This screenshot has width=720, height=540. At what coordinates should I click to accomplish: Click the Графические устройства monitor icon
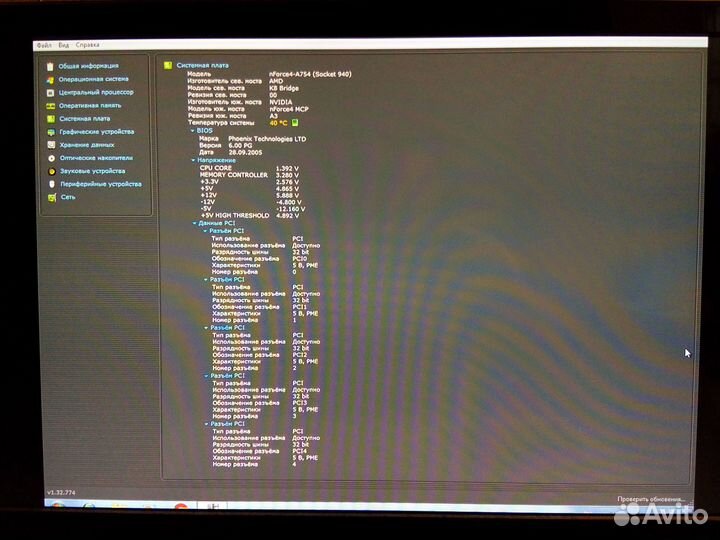(51, 132)
